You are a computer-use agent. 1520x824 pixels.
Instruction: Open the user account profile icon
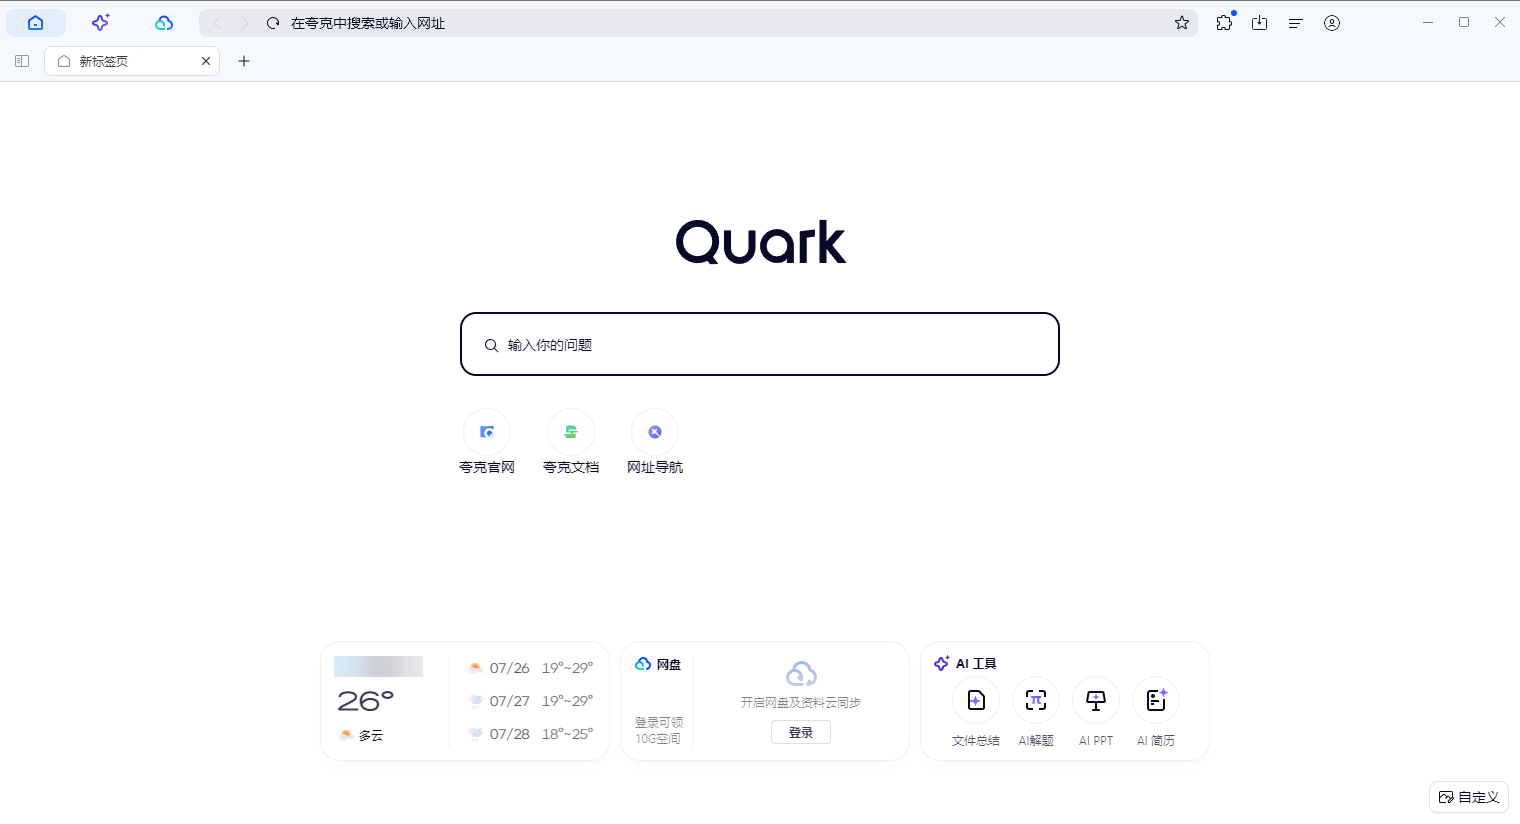tap(1332, 23)
